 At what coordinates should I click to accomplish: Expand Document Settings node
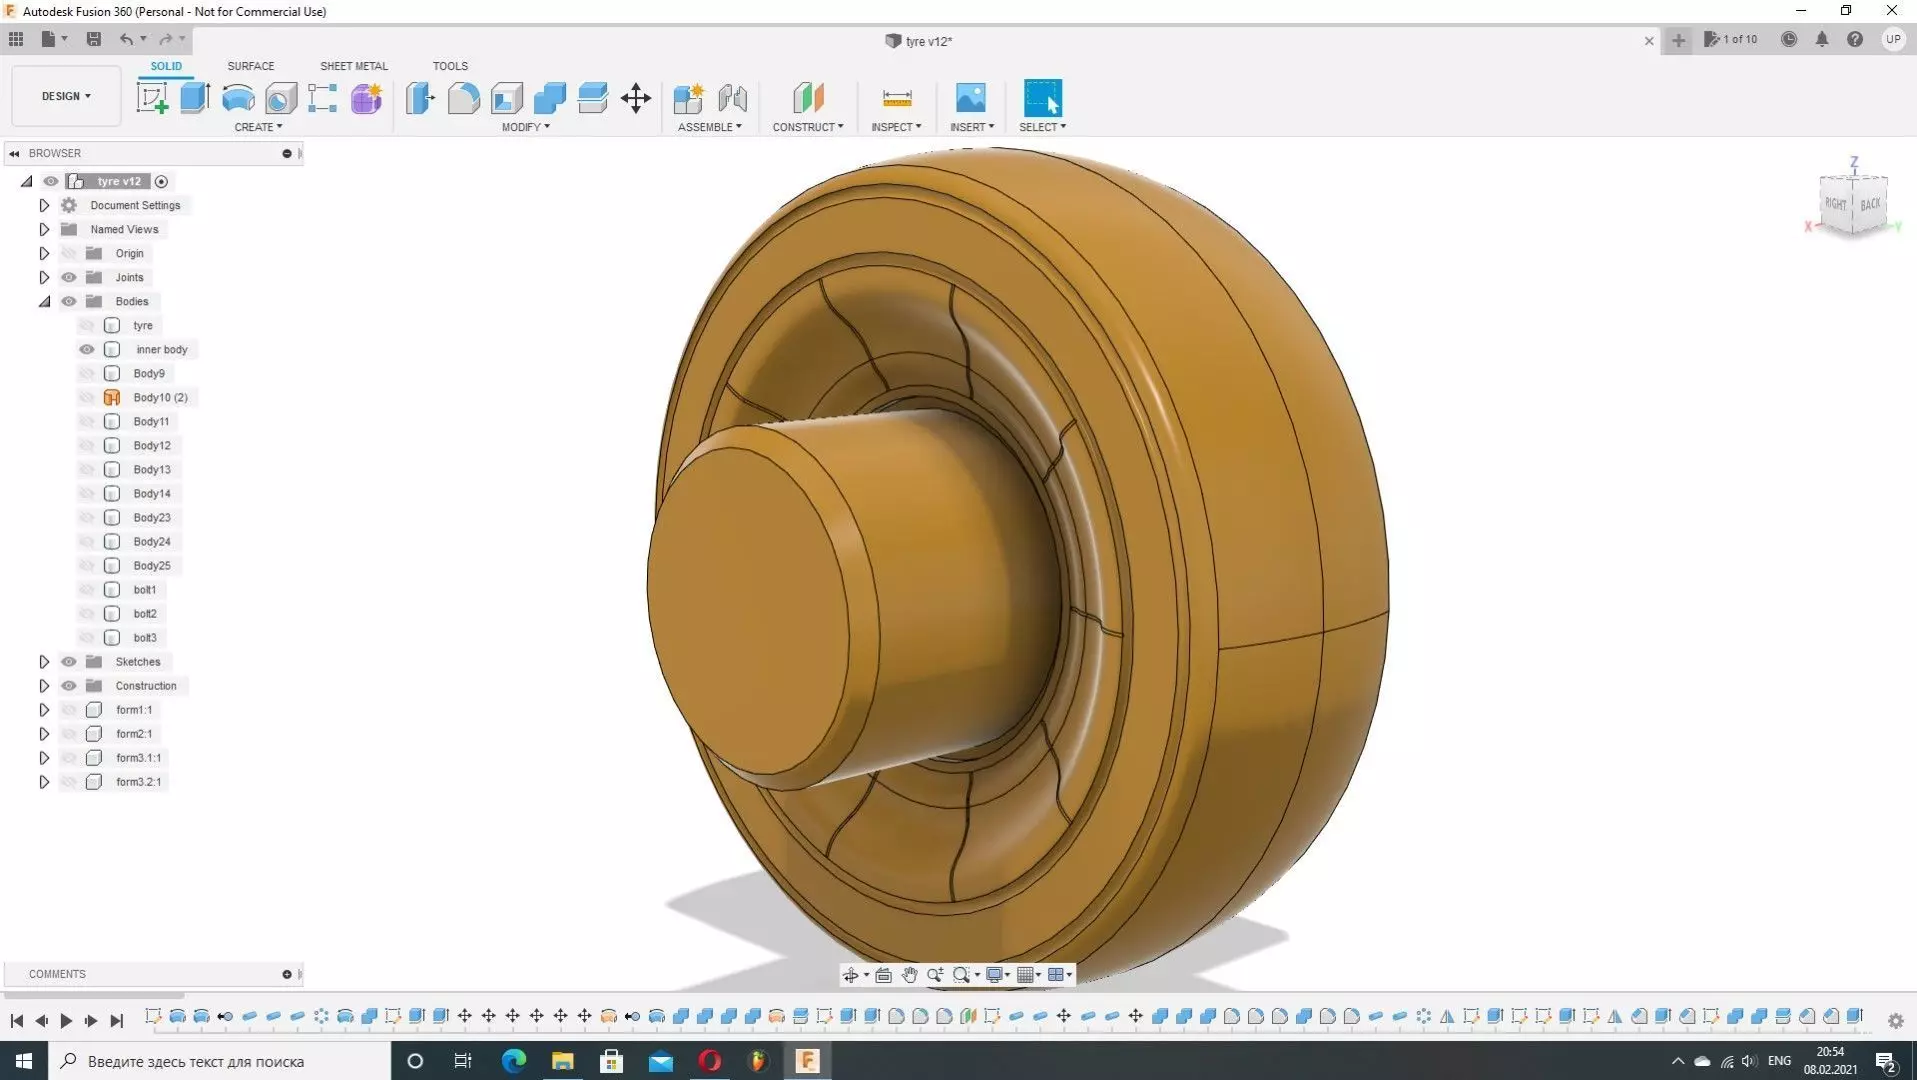44,206
